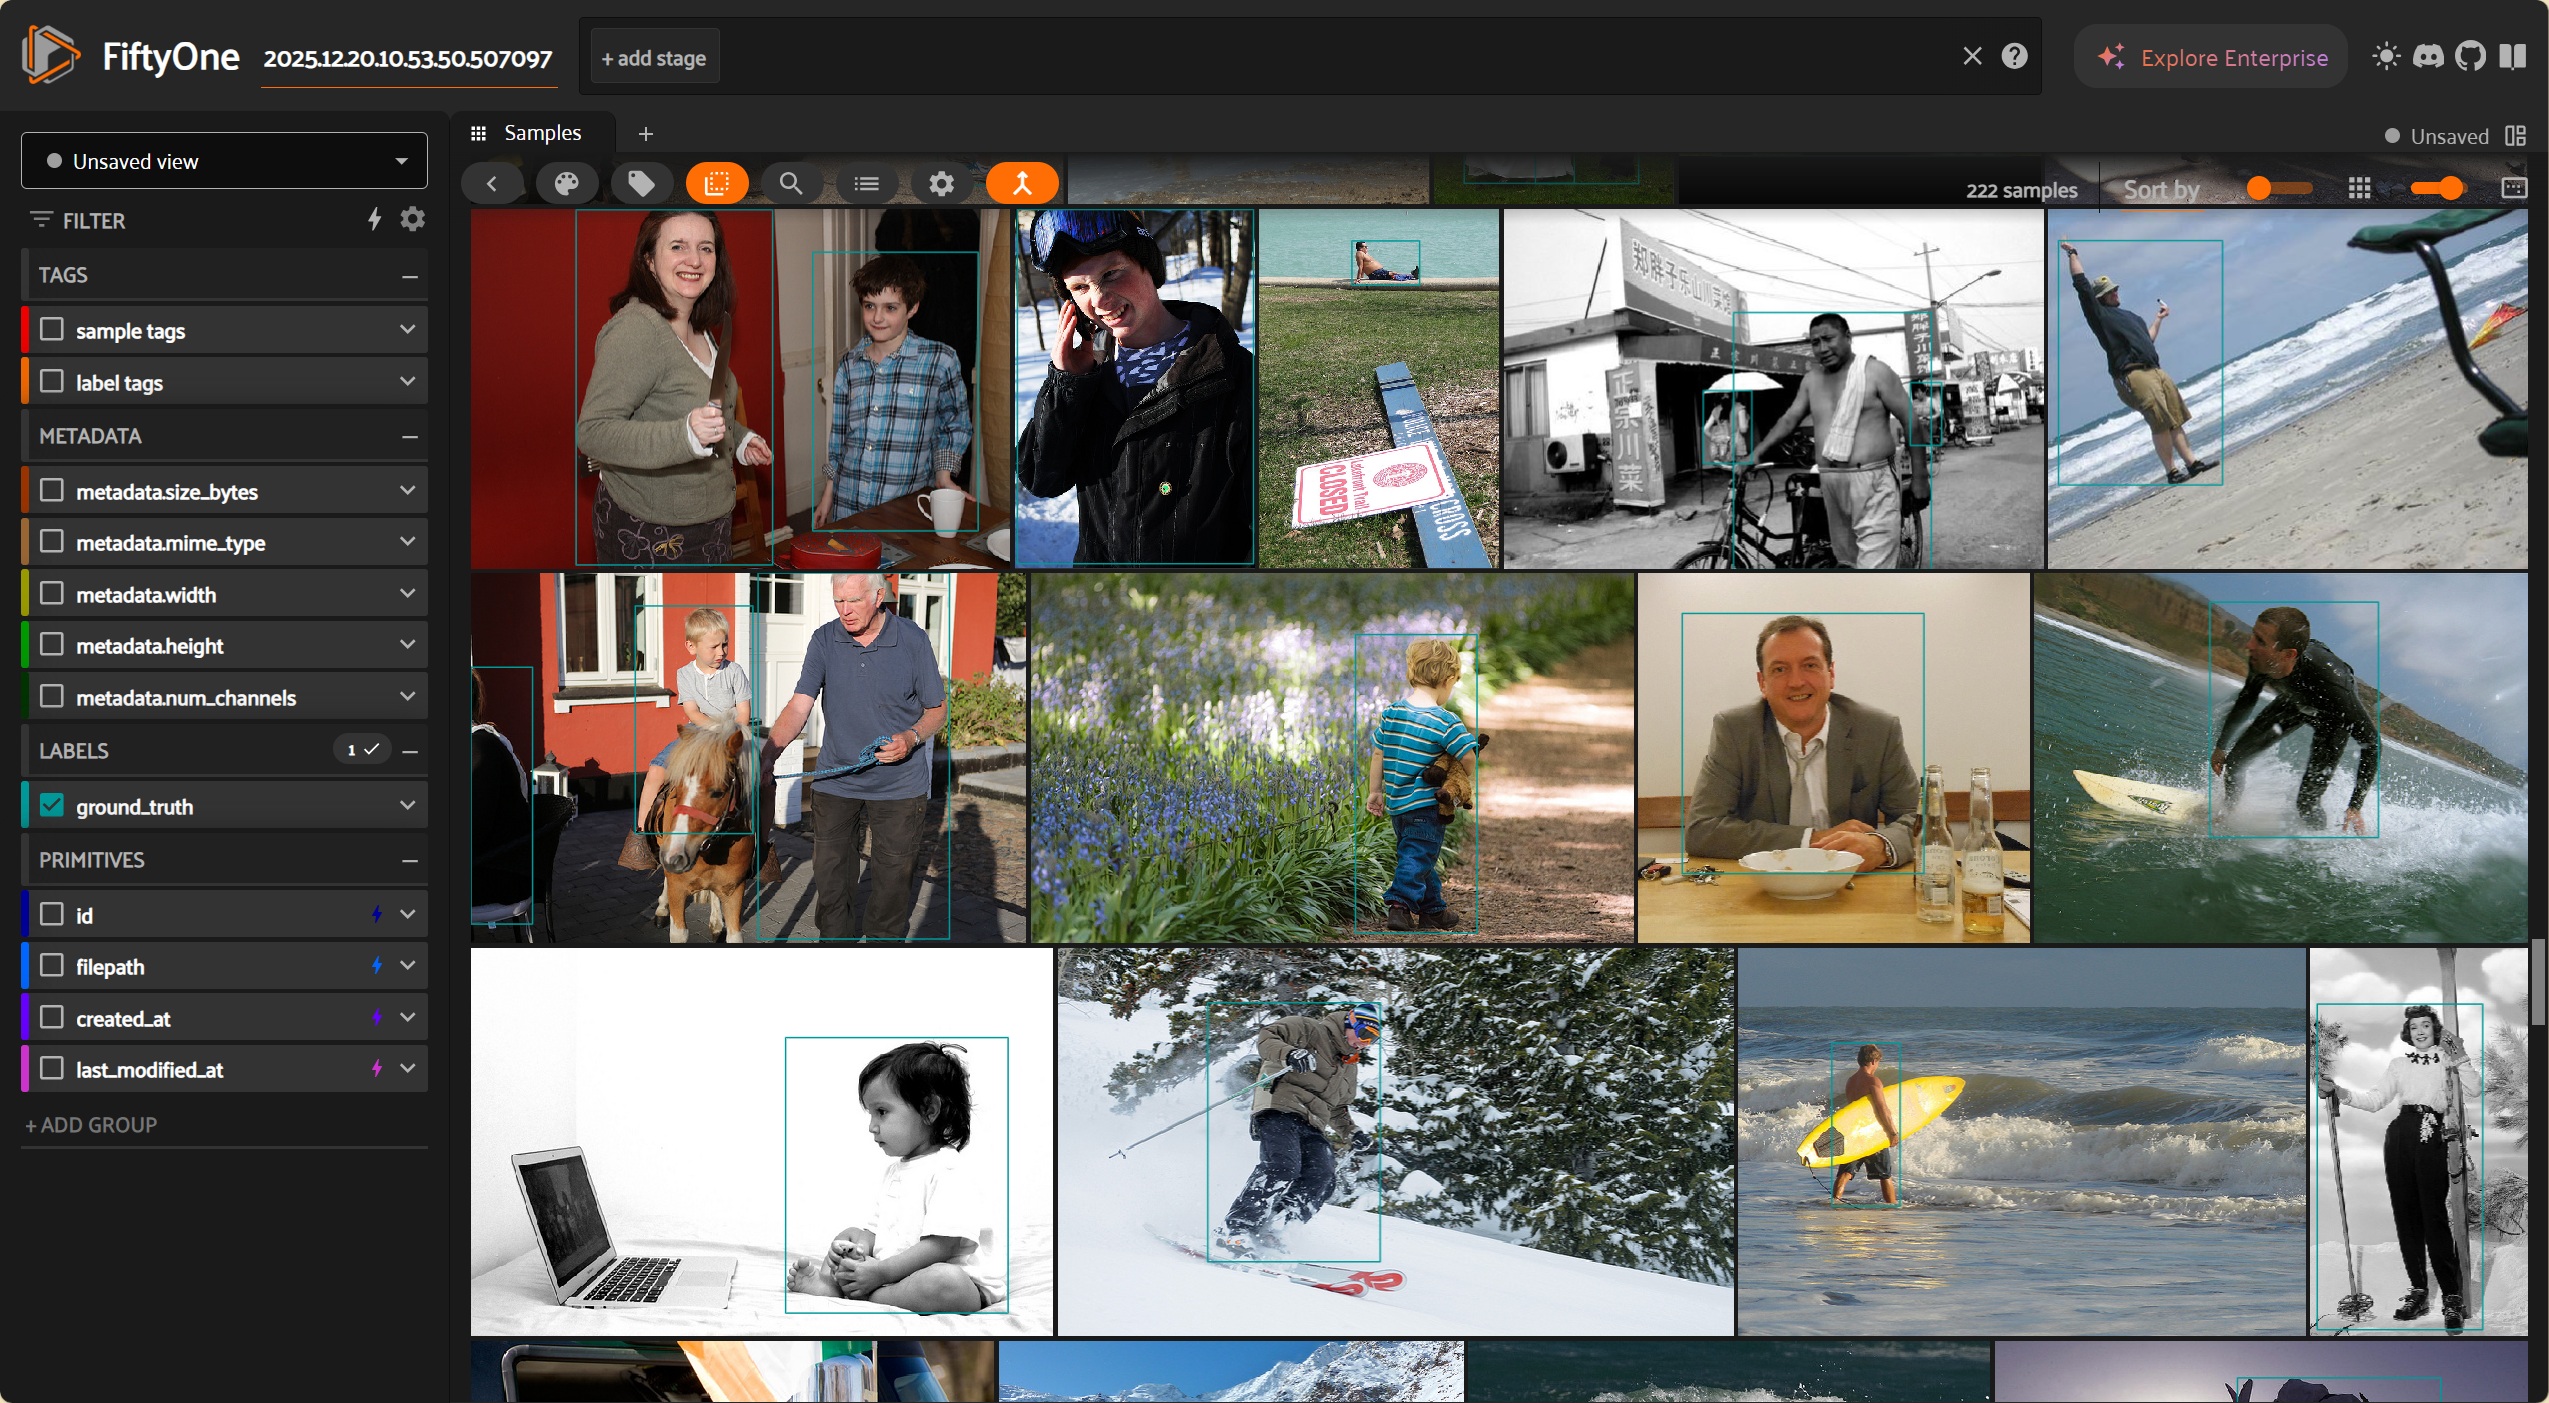This screenshot has height=1403, width=2549.
Task: Uncheck the ground_truth checkbox
Action: click(x=52, y=806)
